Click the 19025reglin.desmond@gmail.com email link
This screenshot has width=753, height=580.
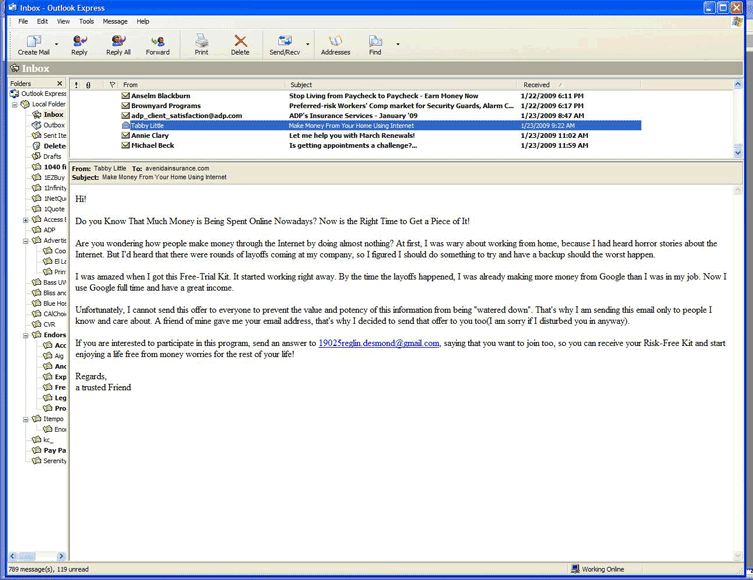pyautogui.click(x=379, y=343)
